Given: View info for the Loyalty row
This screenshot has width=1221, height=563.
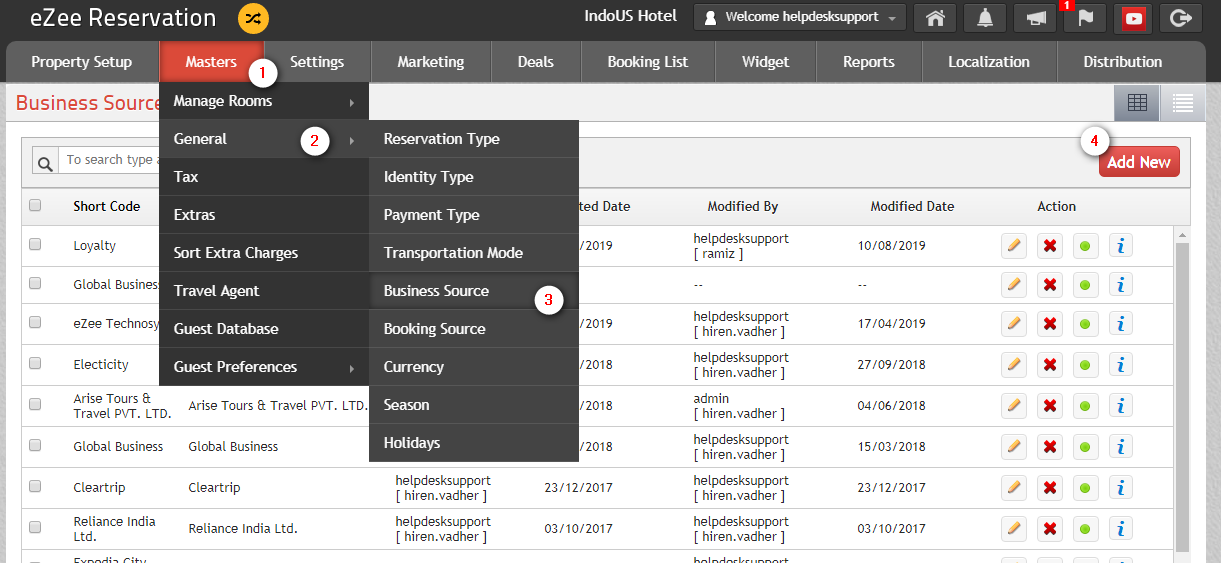Looking at the screenshot, I should click(x=1121, y=246).
